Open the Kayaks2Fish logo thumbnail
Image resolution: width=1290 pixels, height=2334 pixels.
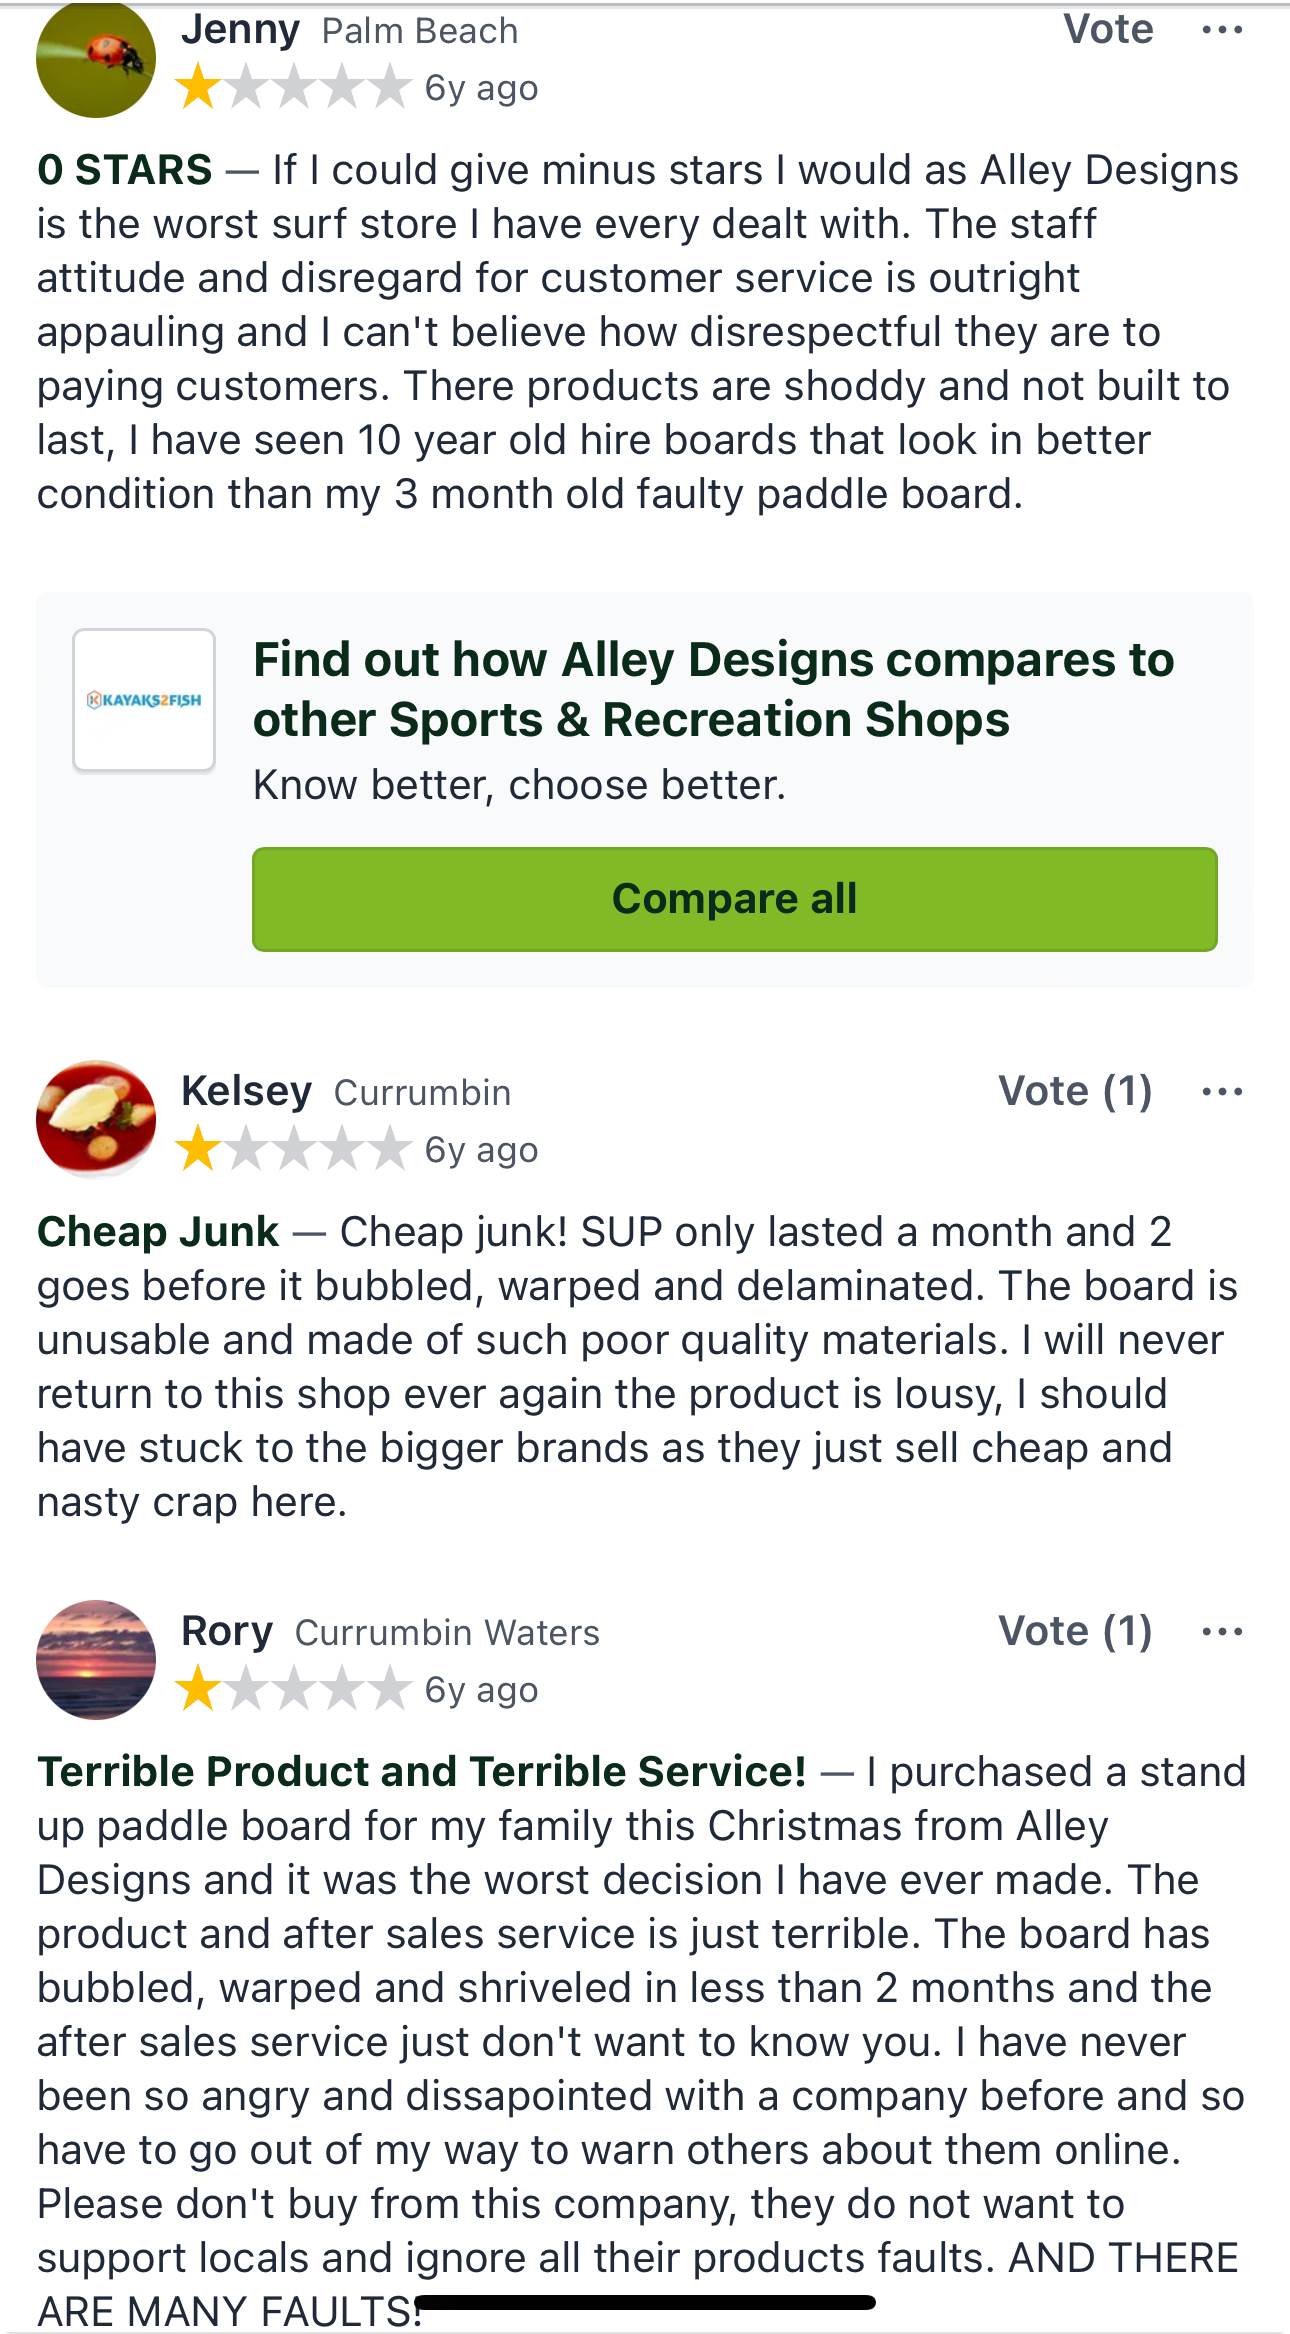pyautogui.click(x=144, y=700)
